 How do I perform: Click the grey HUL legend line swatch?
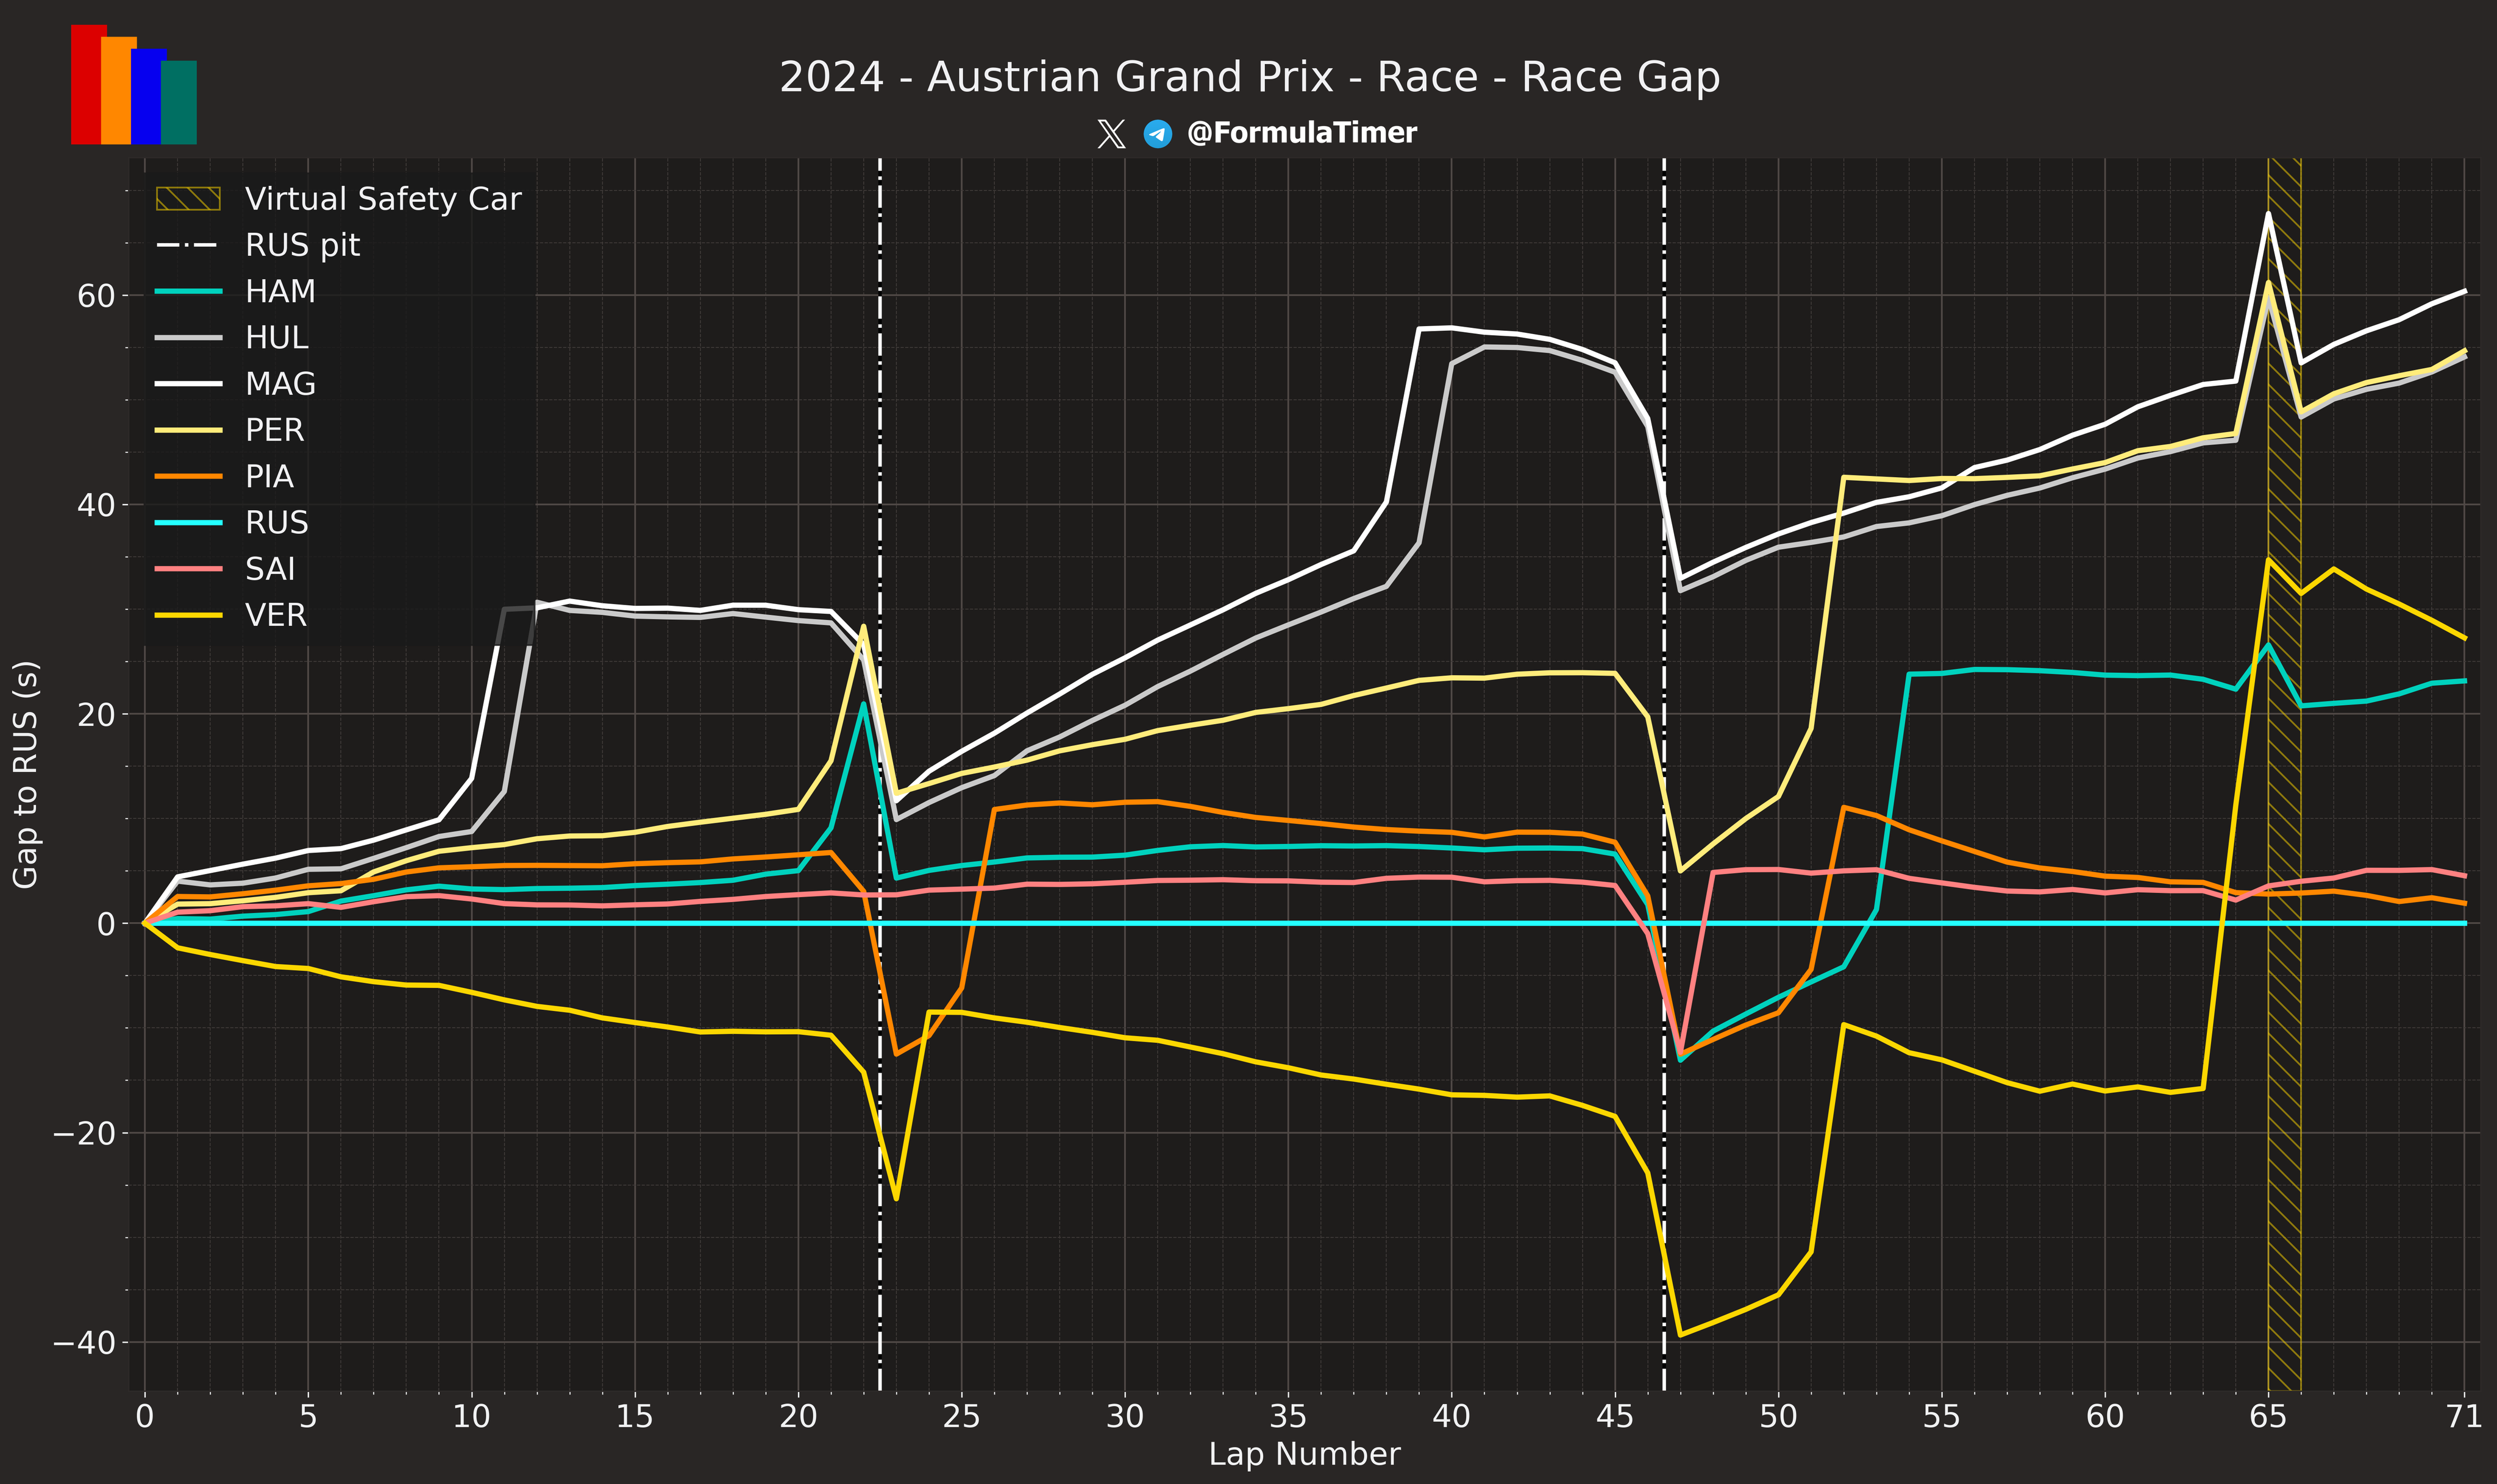click(x=188, y=338)
